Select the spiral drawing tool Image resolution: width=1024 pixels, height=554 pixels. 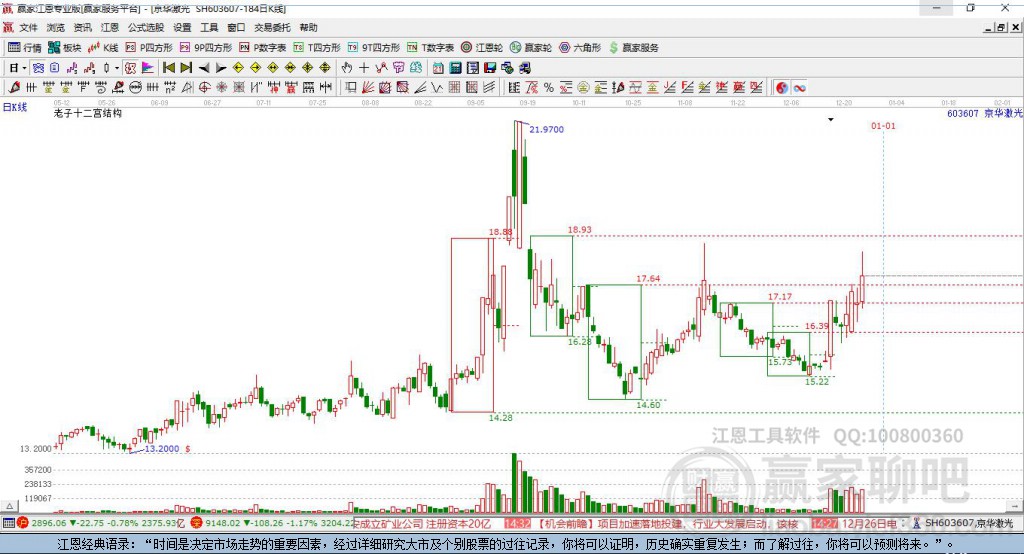(101, 88)
